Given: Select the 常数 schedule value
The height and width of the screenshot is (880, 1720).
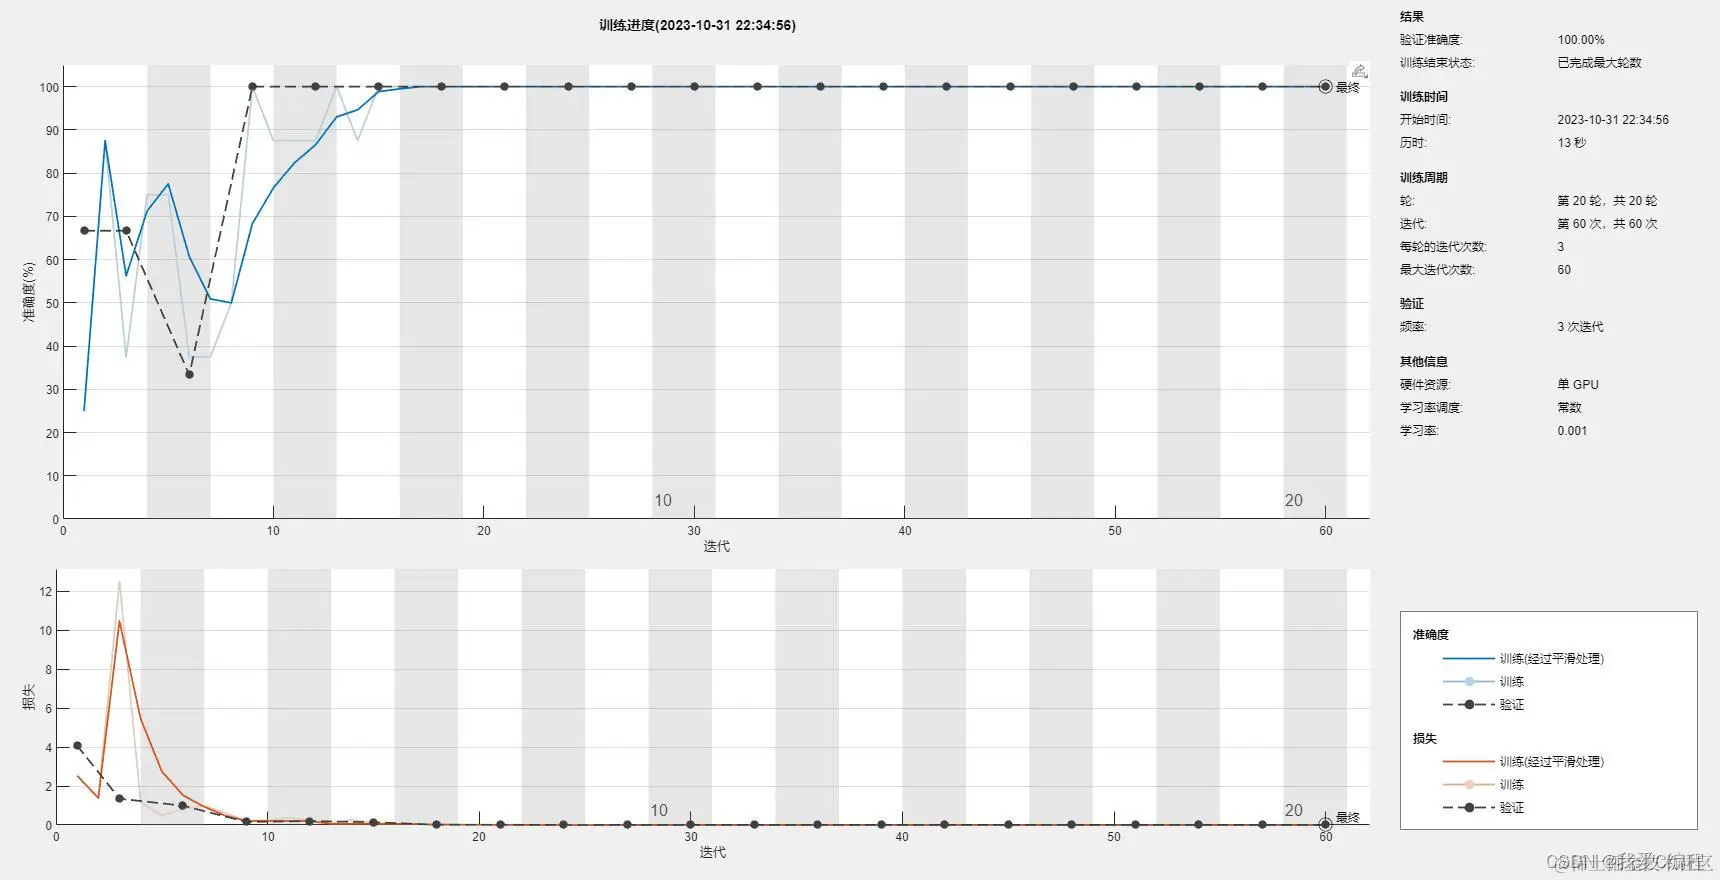Looking at the screenshot, I should tap(1569, 408).
